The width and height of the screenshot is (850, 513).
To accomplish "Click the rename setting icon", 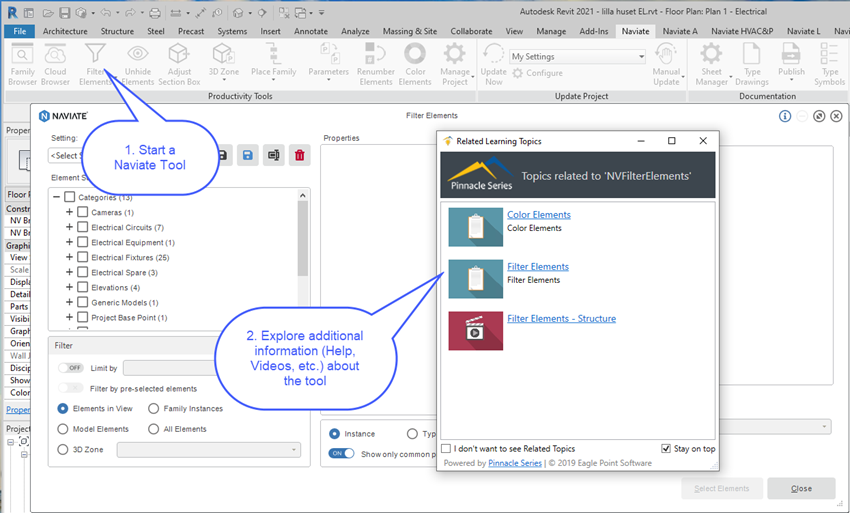I will 274,156.
